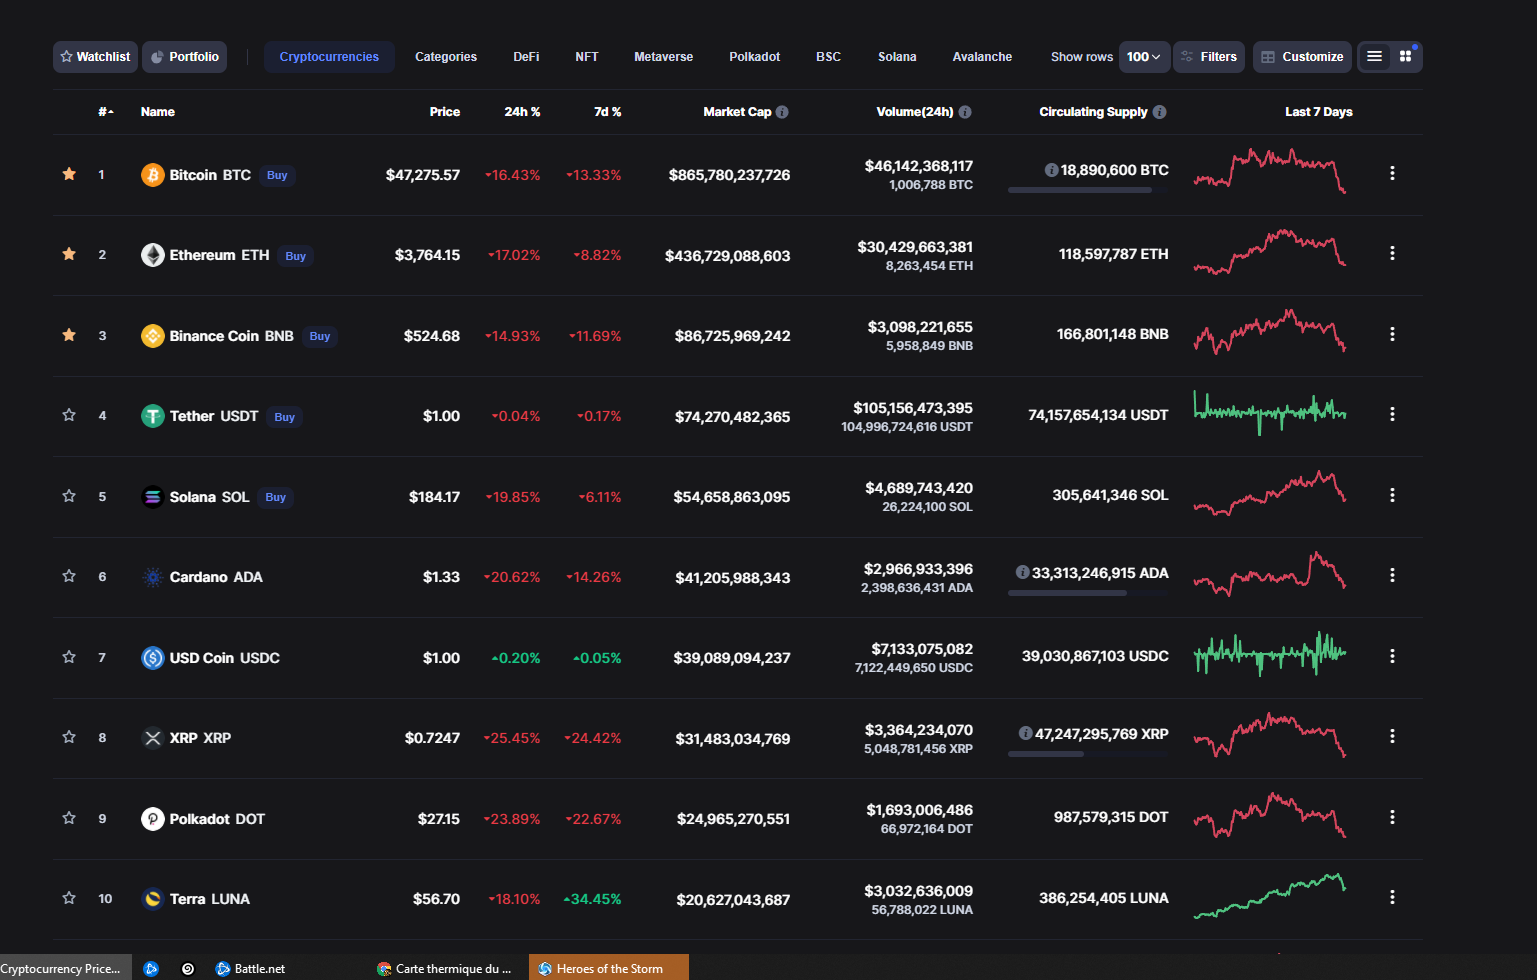Sort table by Market Cap column
This screenshot has height=980, width=1537.
[x=737, y=112]
